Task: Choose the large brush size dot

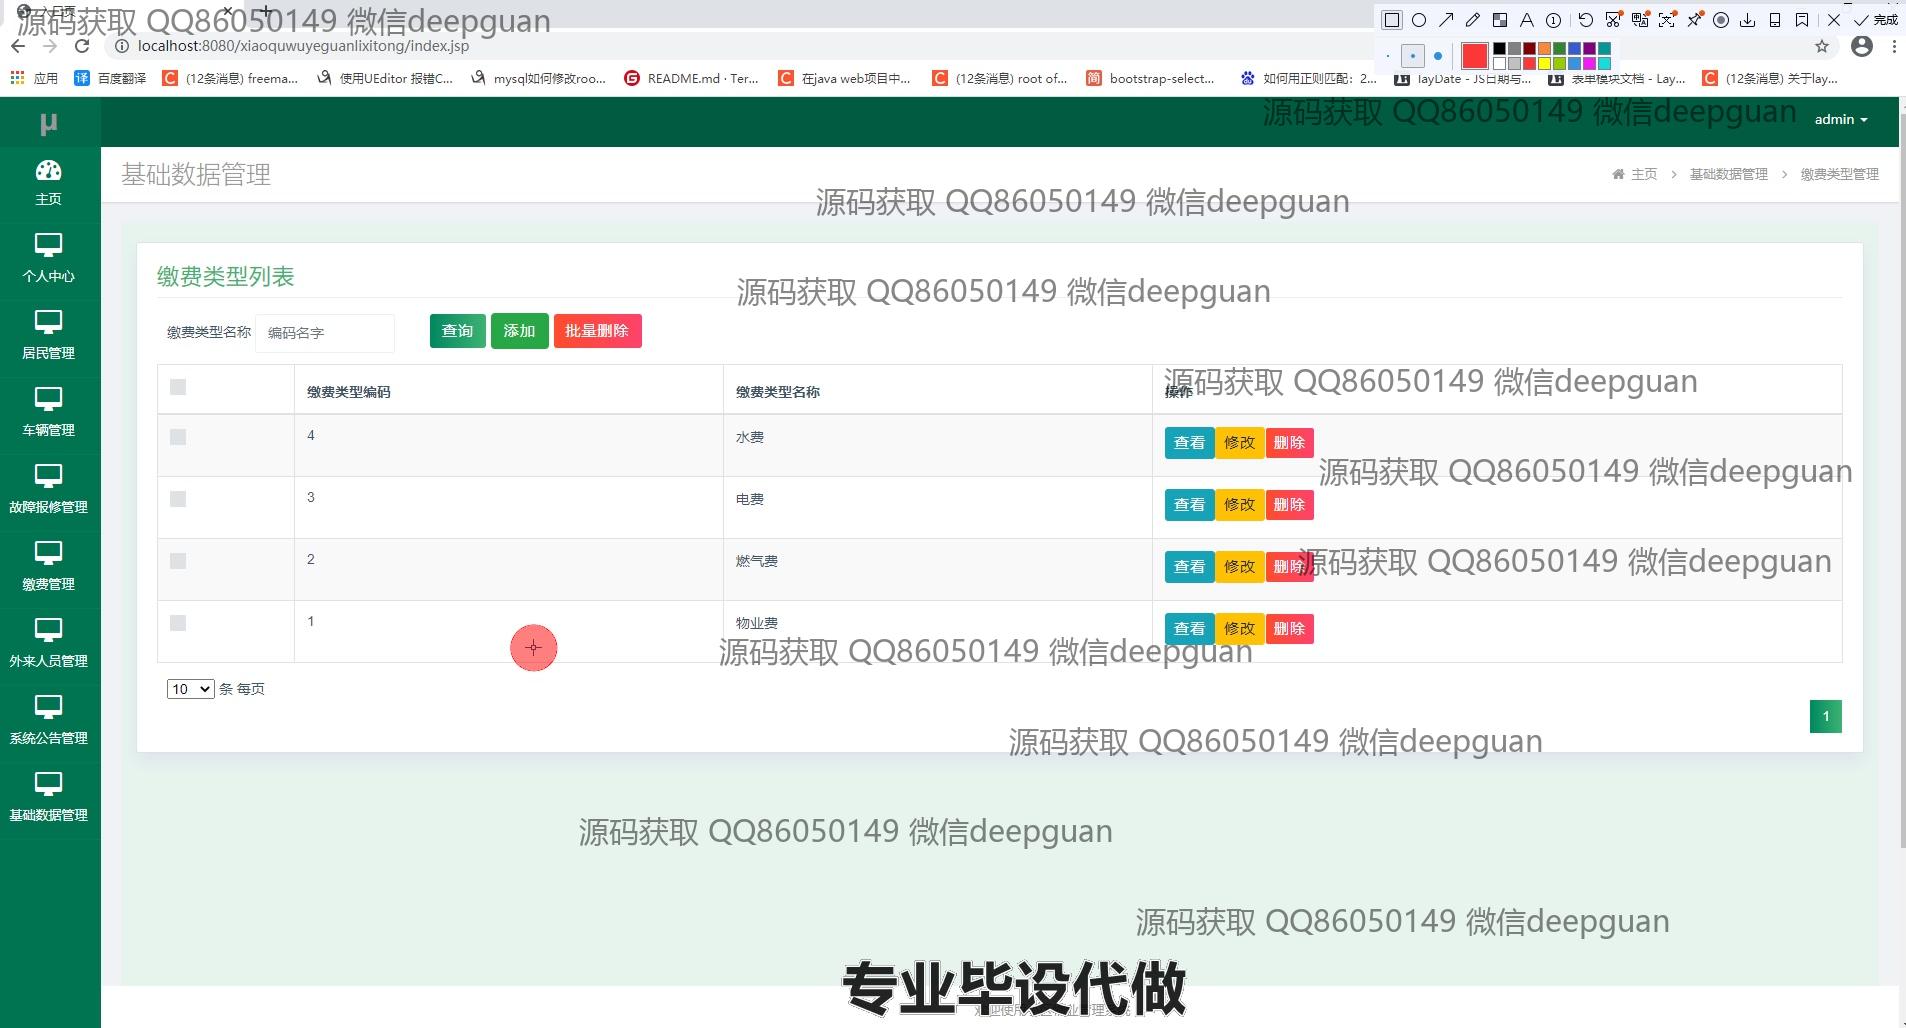Action: click(x=1438, y=56)
